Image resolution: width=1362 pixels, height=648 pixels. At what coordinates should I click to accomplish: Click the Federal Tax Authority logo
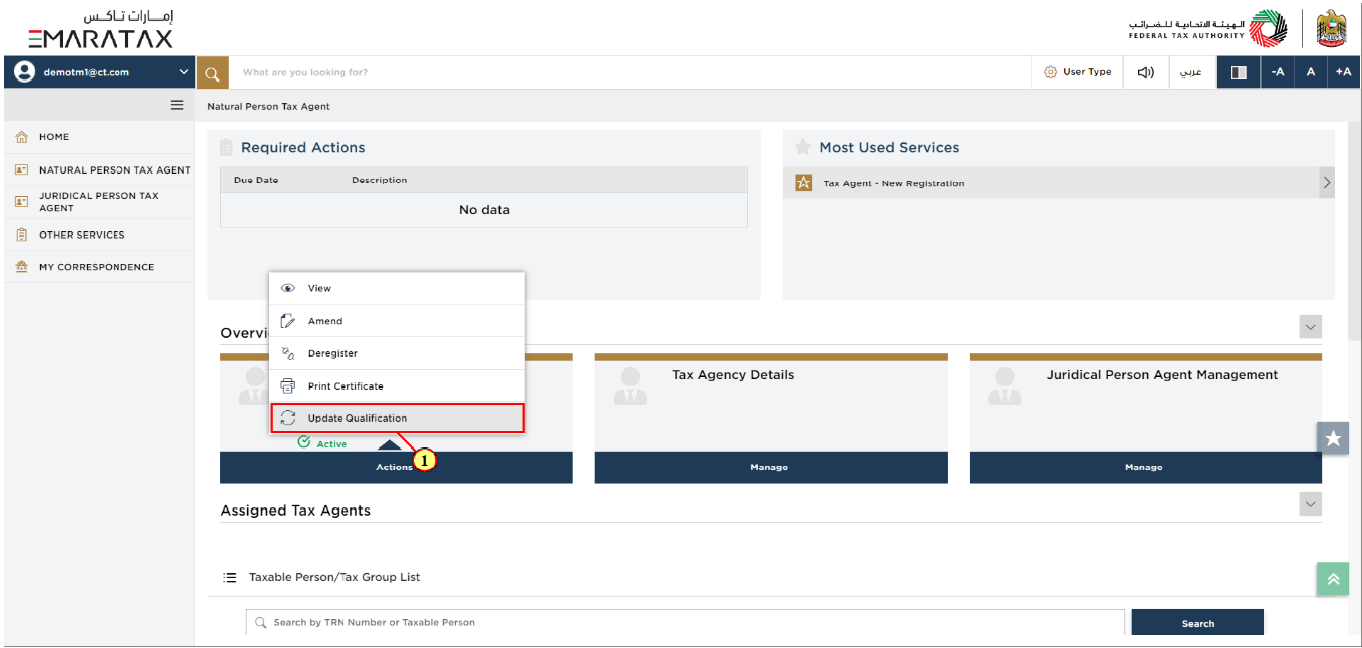[1208, 29]
